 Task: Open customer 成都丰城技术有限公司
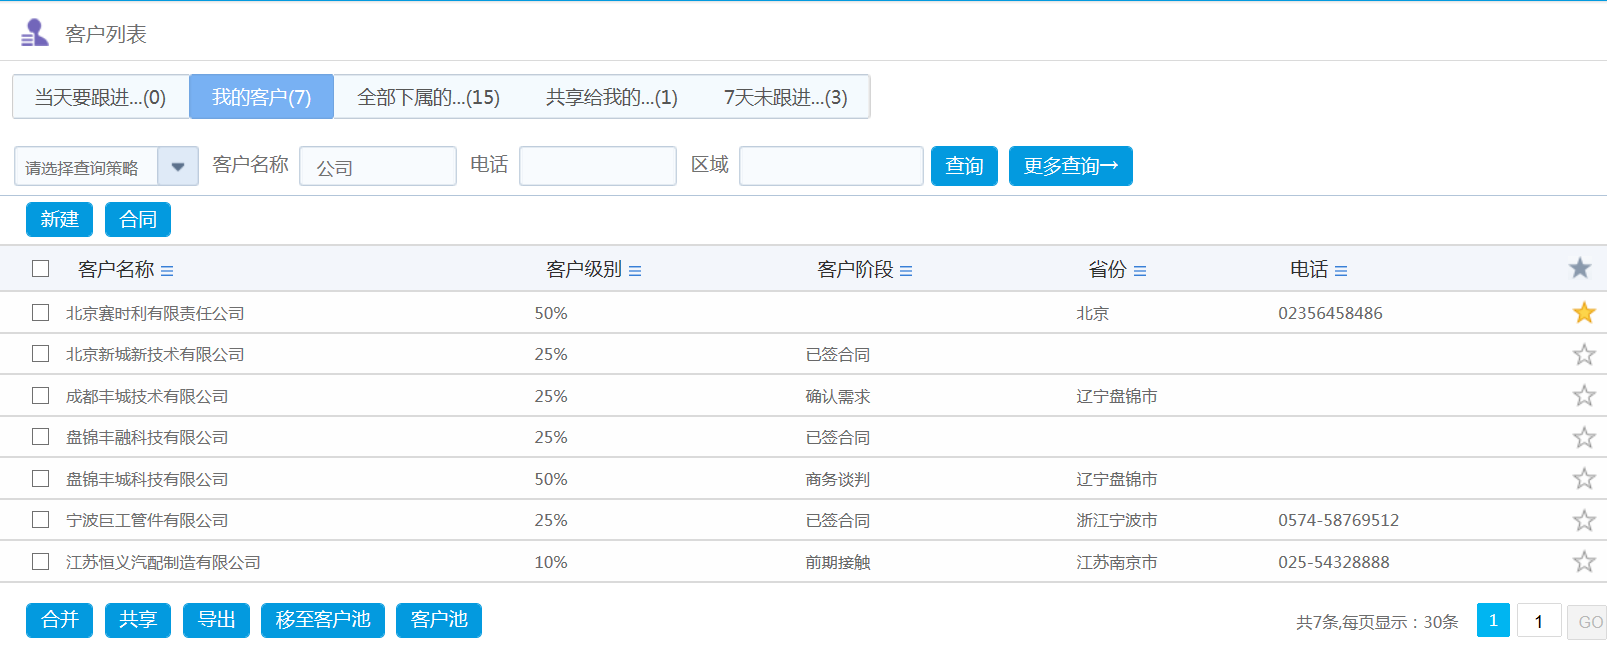pos(147,397)
